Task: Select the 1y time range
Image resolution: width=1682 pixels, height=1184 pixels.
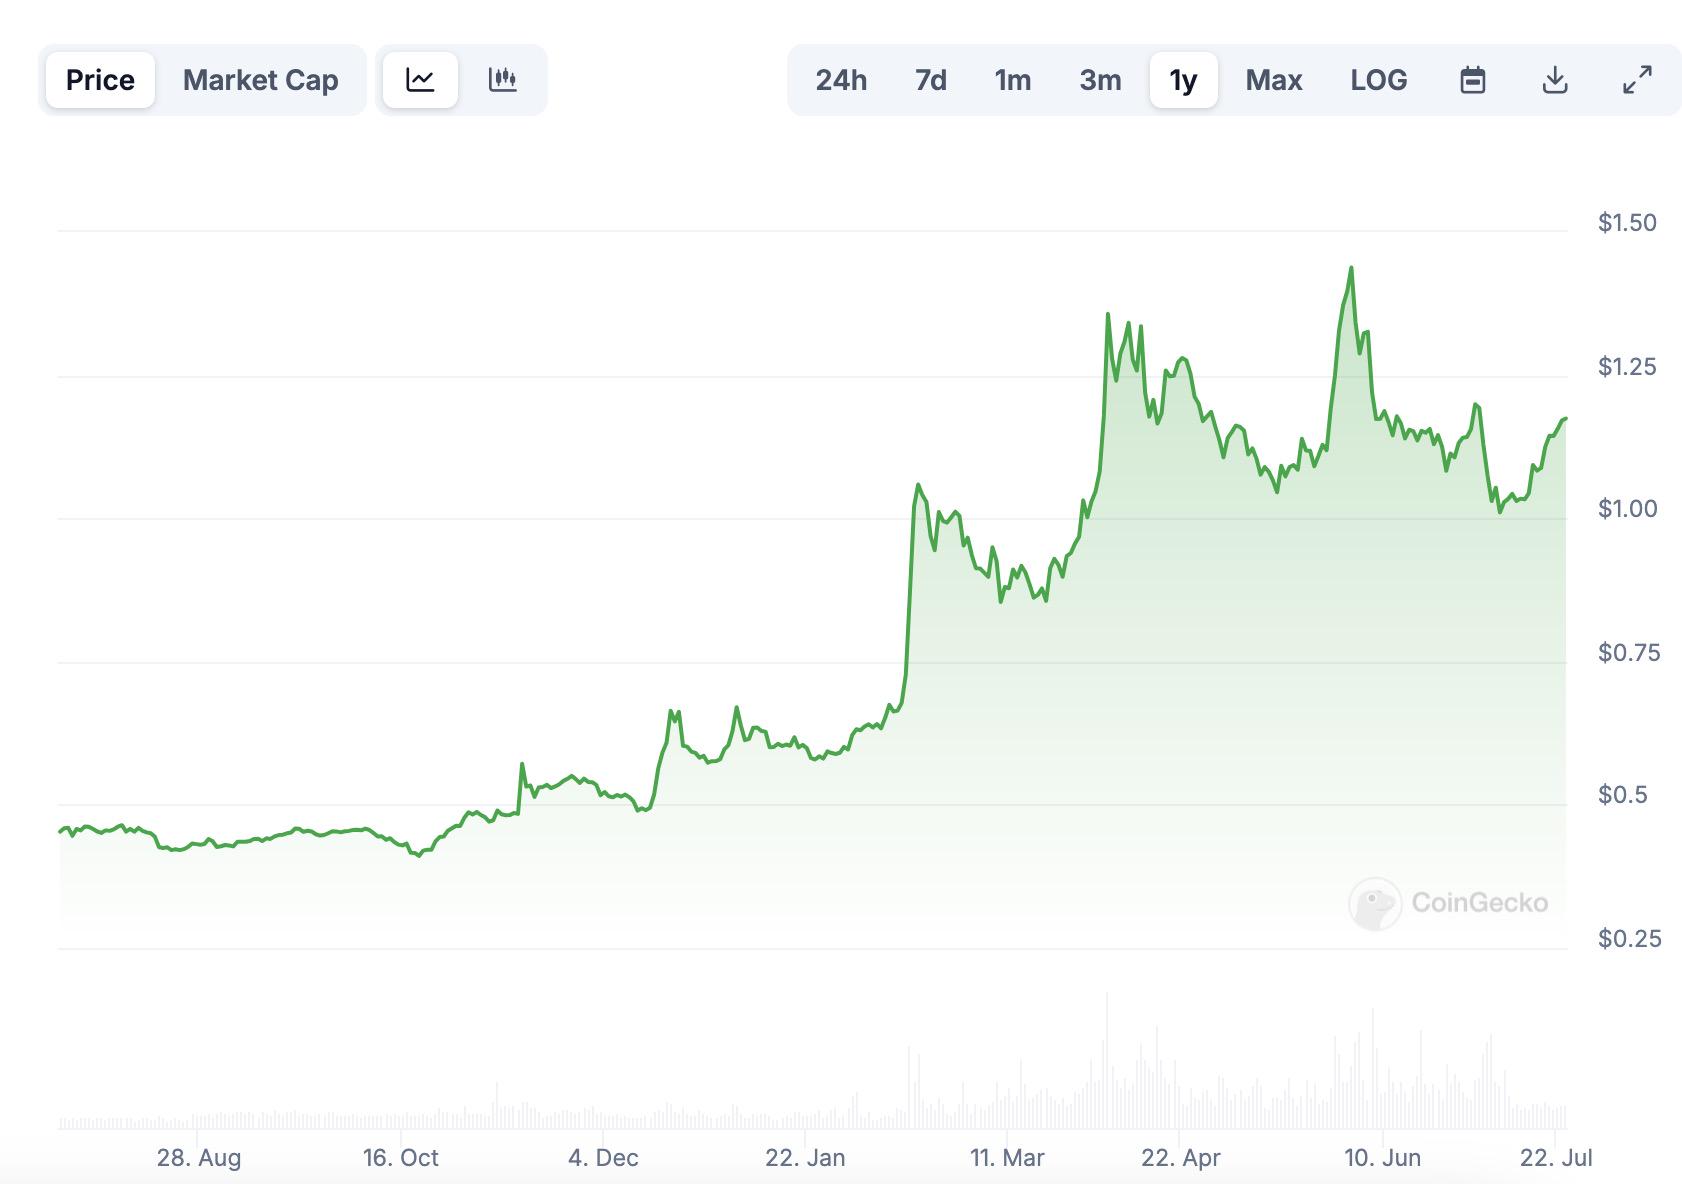Action: click(1183, 80)
